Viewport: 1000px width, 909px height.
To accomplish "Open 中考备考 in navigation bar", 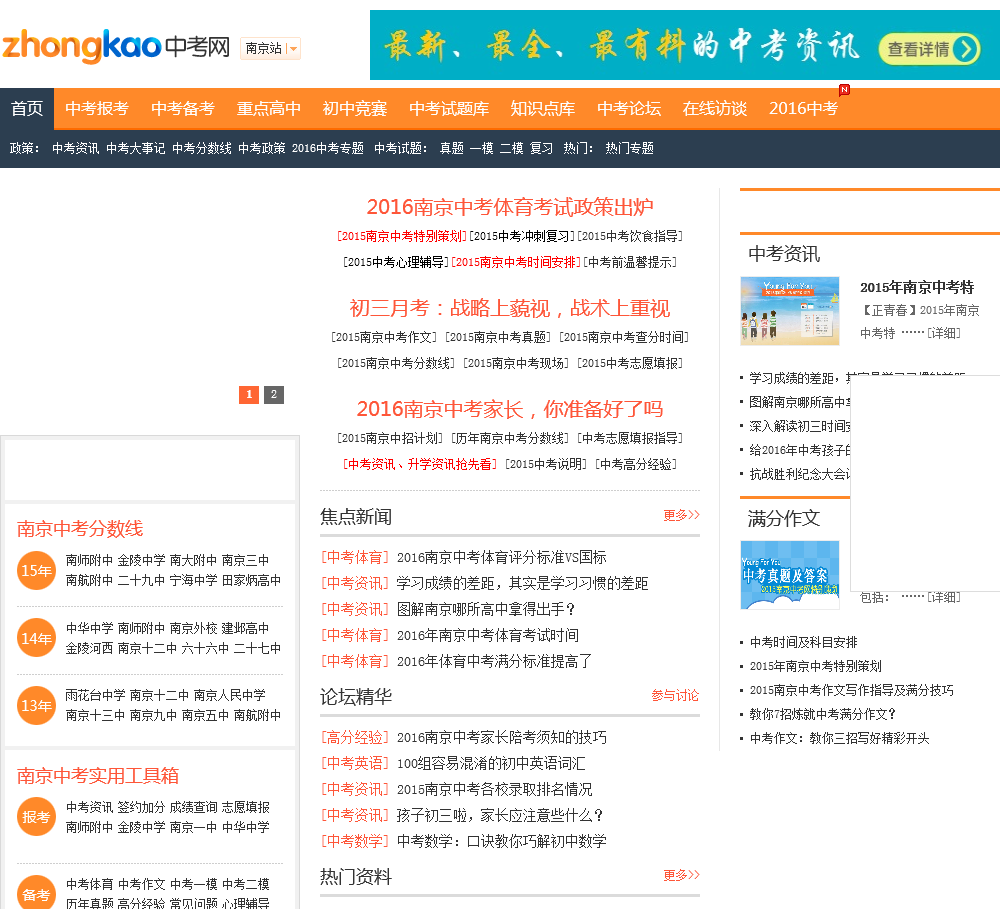I will (x=183, y=108).
